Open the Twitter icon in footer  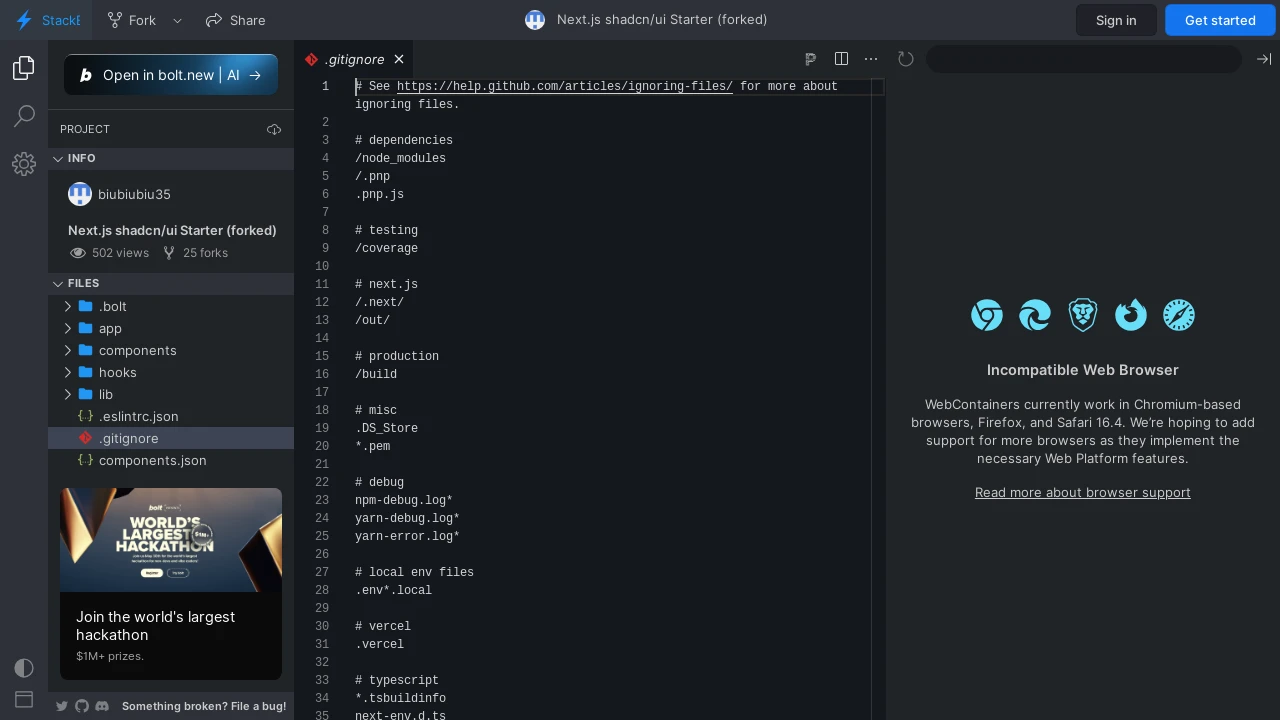click(x=62, y=706)
